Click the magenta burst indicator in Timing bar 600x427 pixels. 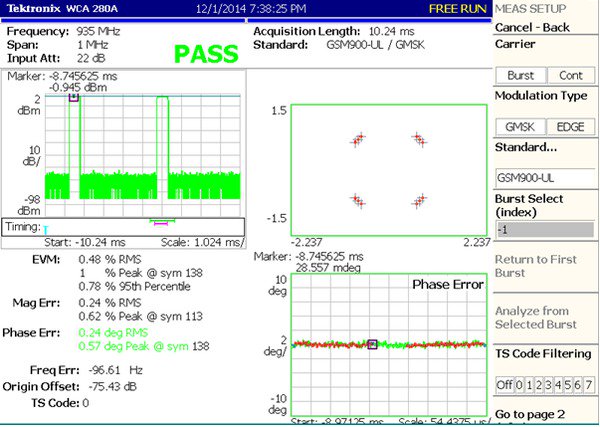161,223
